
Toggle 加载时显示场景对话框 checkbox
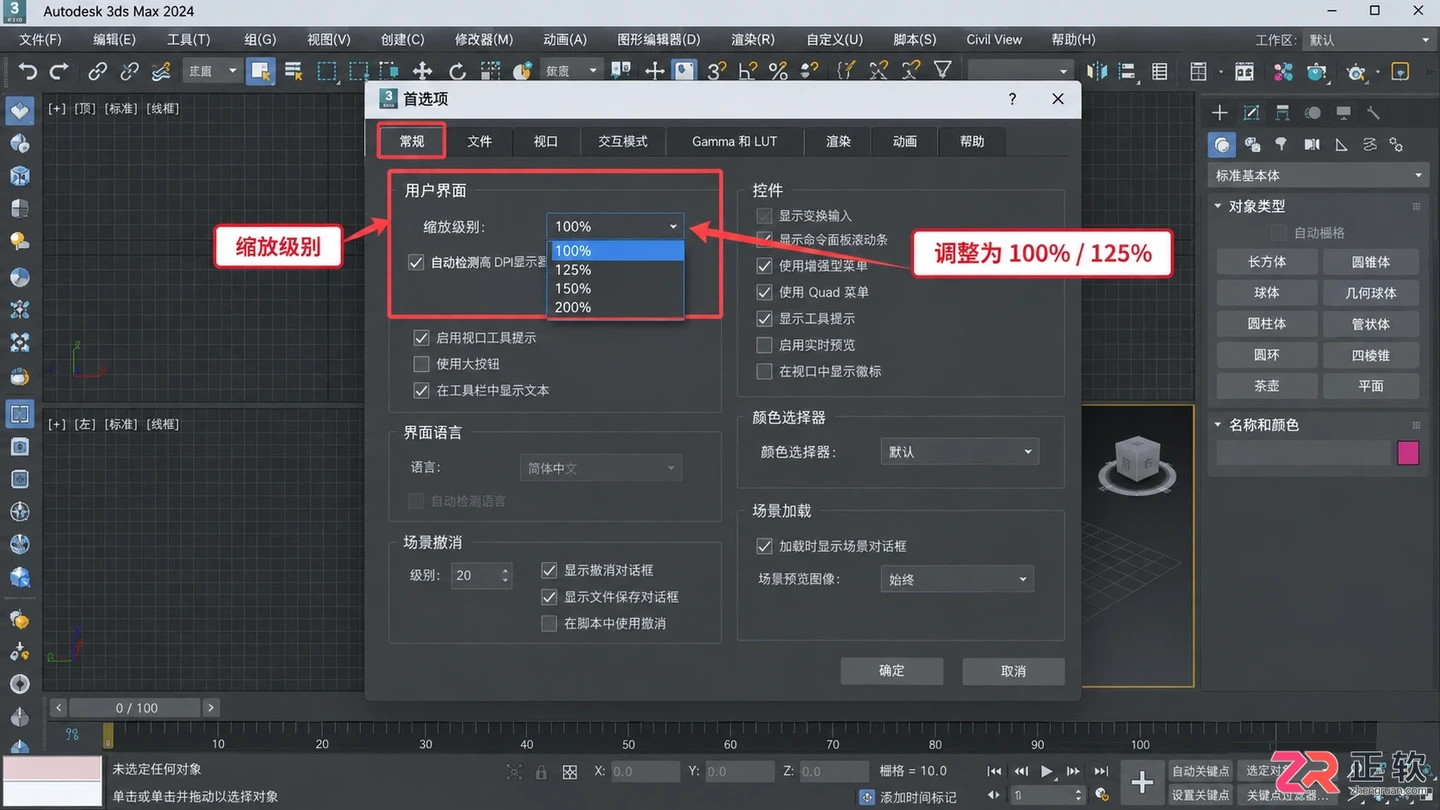point(764,546)
